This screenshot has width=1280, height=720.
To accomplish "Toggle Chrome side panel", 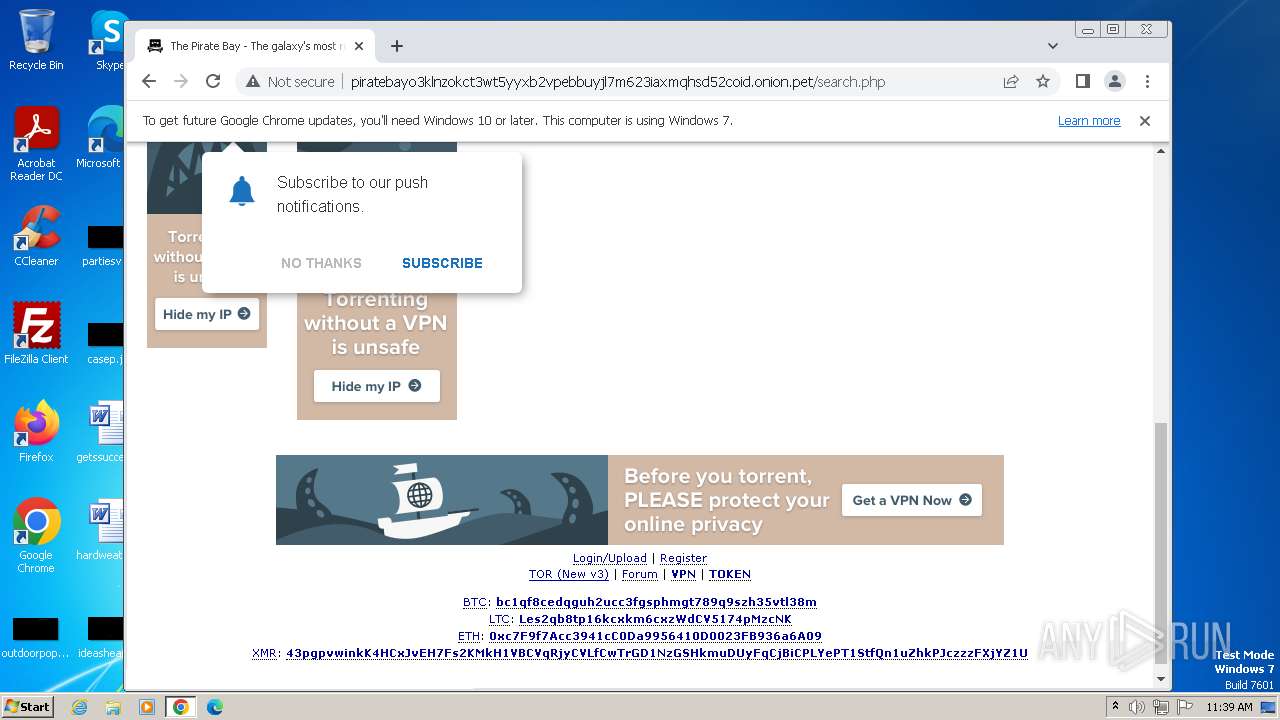I will point(1082,82).
